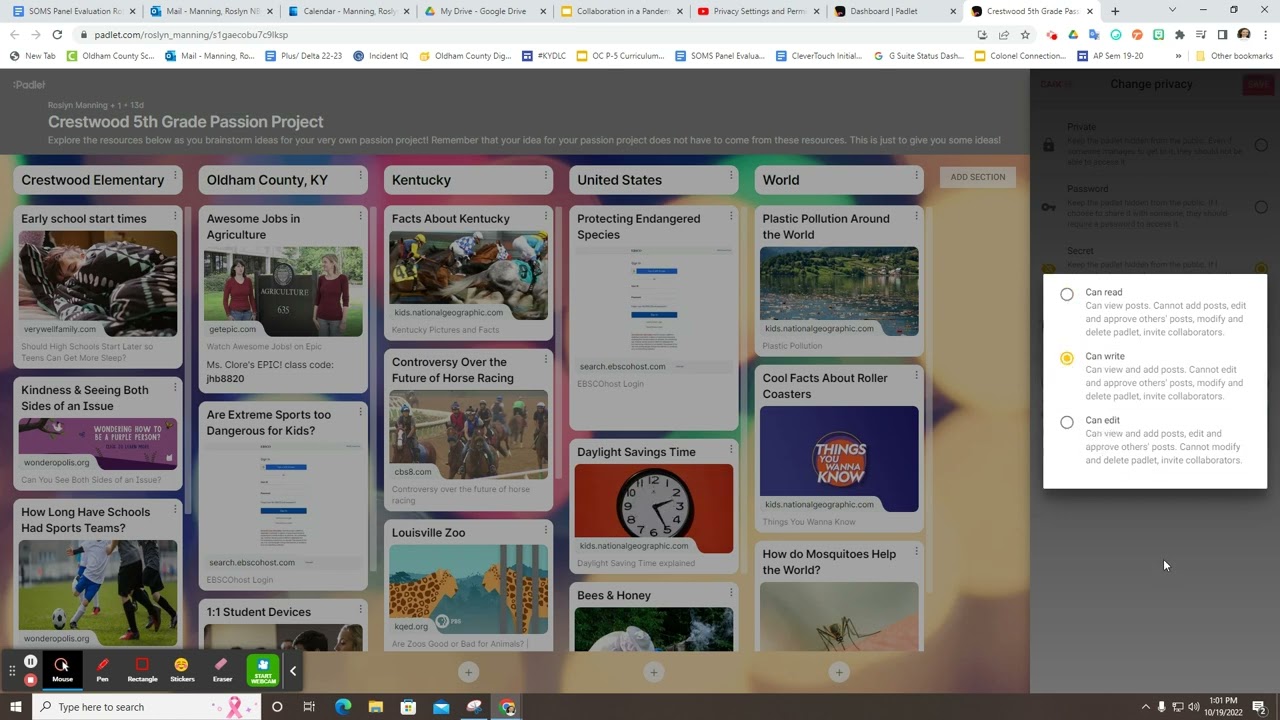Click the Start Webcam button
Viewport: 1280px width, 720px height.
pyautogui.click(x=263, y=670)
